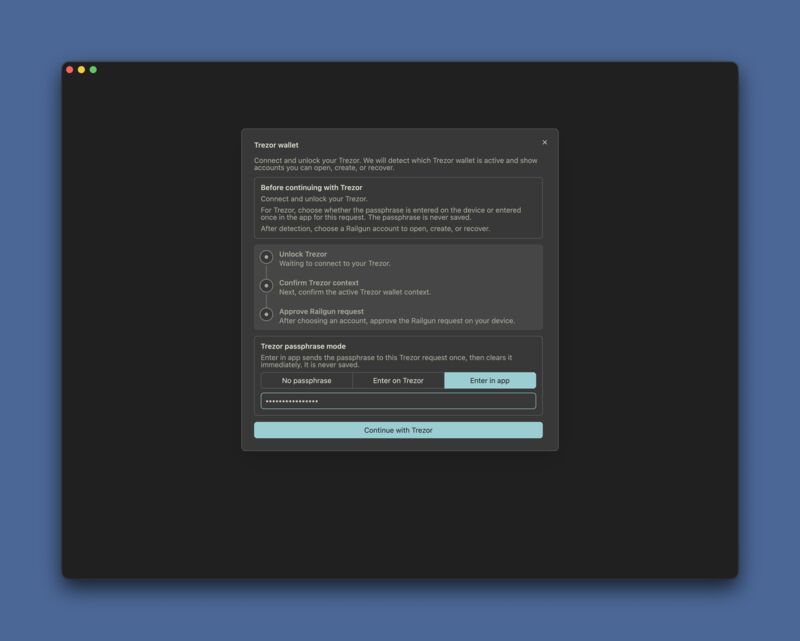Focus the masked passphrase input field
Image resolution: width=800 pixels, height=641 pixels.
pos(398,401)
